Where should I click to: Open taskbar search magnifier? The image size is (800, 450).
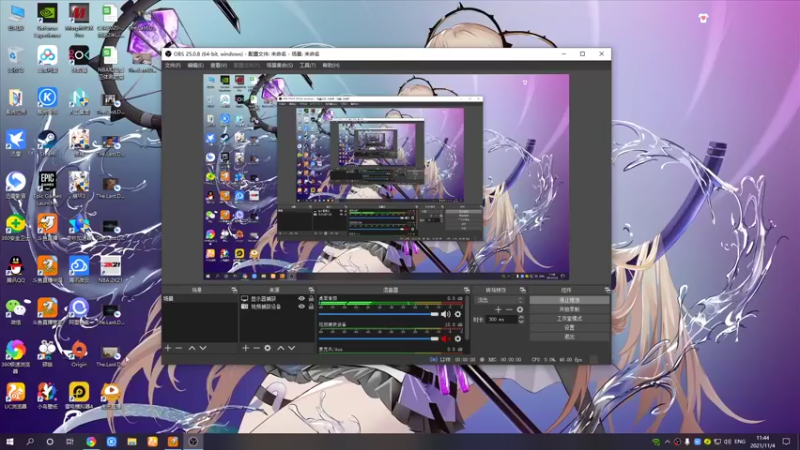pos(30,441)
